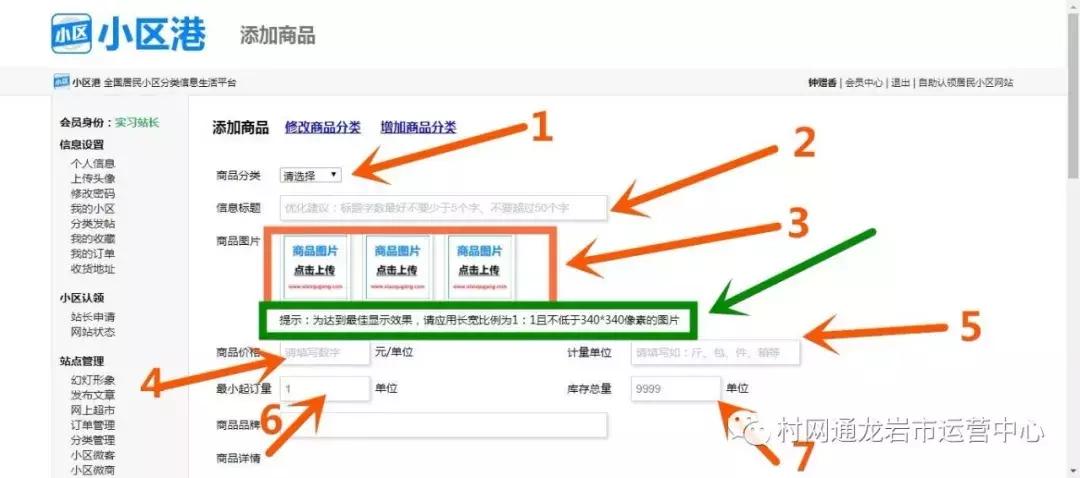Click the 小区港 logo in the header

pos(129,34)
